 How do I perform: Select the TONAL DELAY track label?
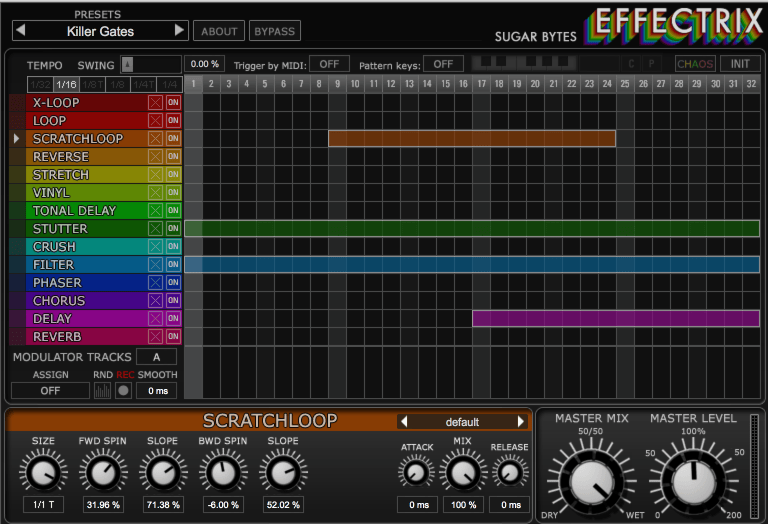tap(74, 211)
